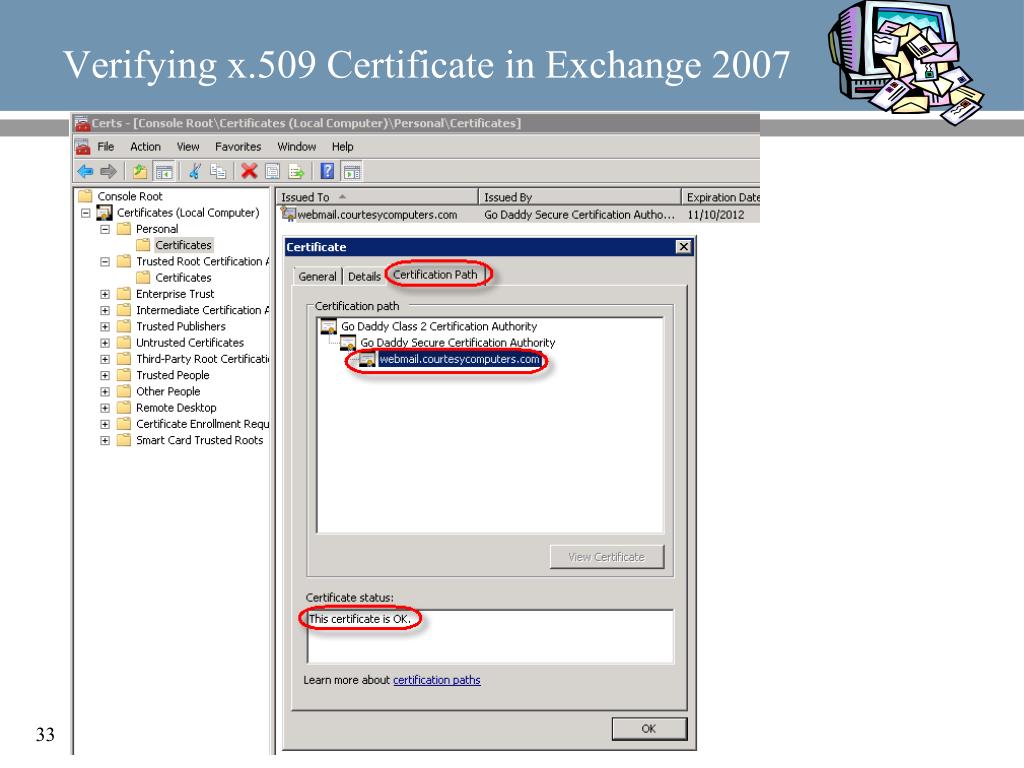The height and width of the screenshot is (768, 1024).
Task: Click the Properties icon in toolbar
Action: coord(272,172)
